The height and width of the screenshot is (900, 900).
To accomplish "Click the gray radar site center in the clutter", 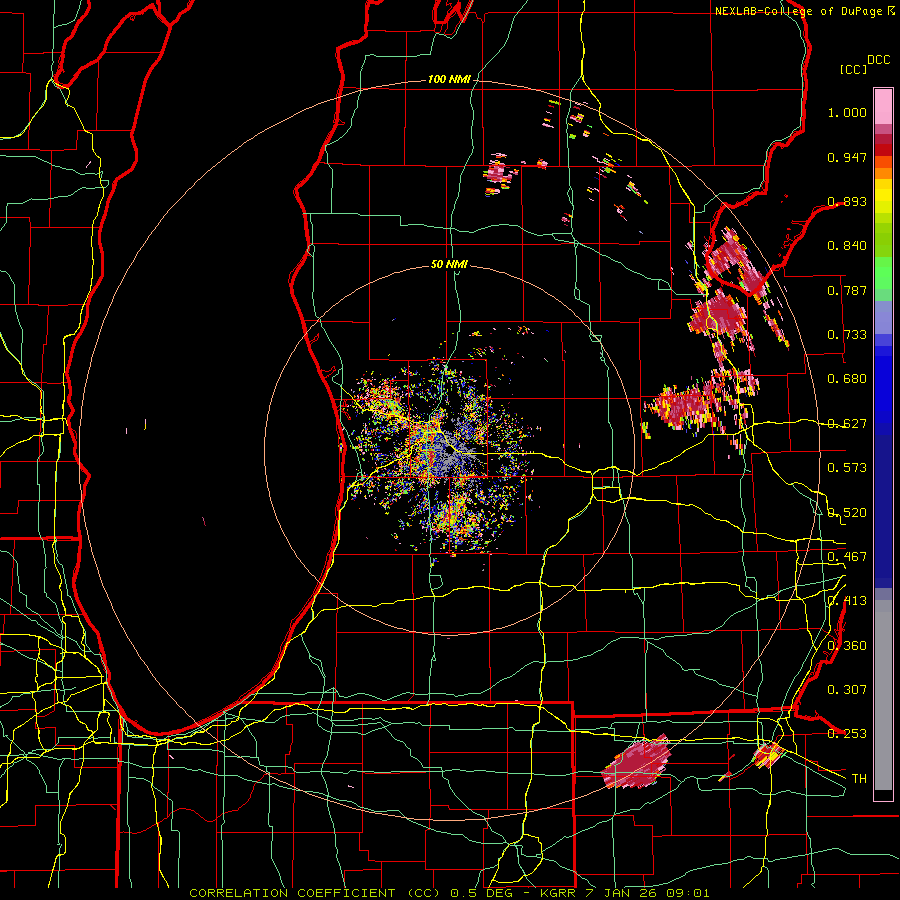I will point(448,451).
